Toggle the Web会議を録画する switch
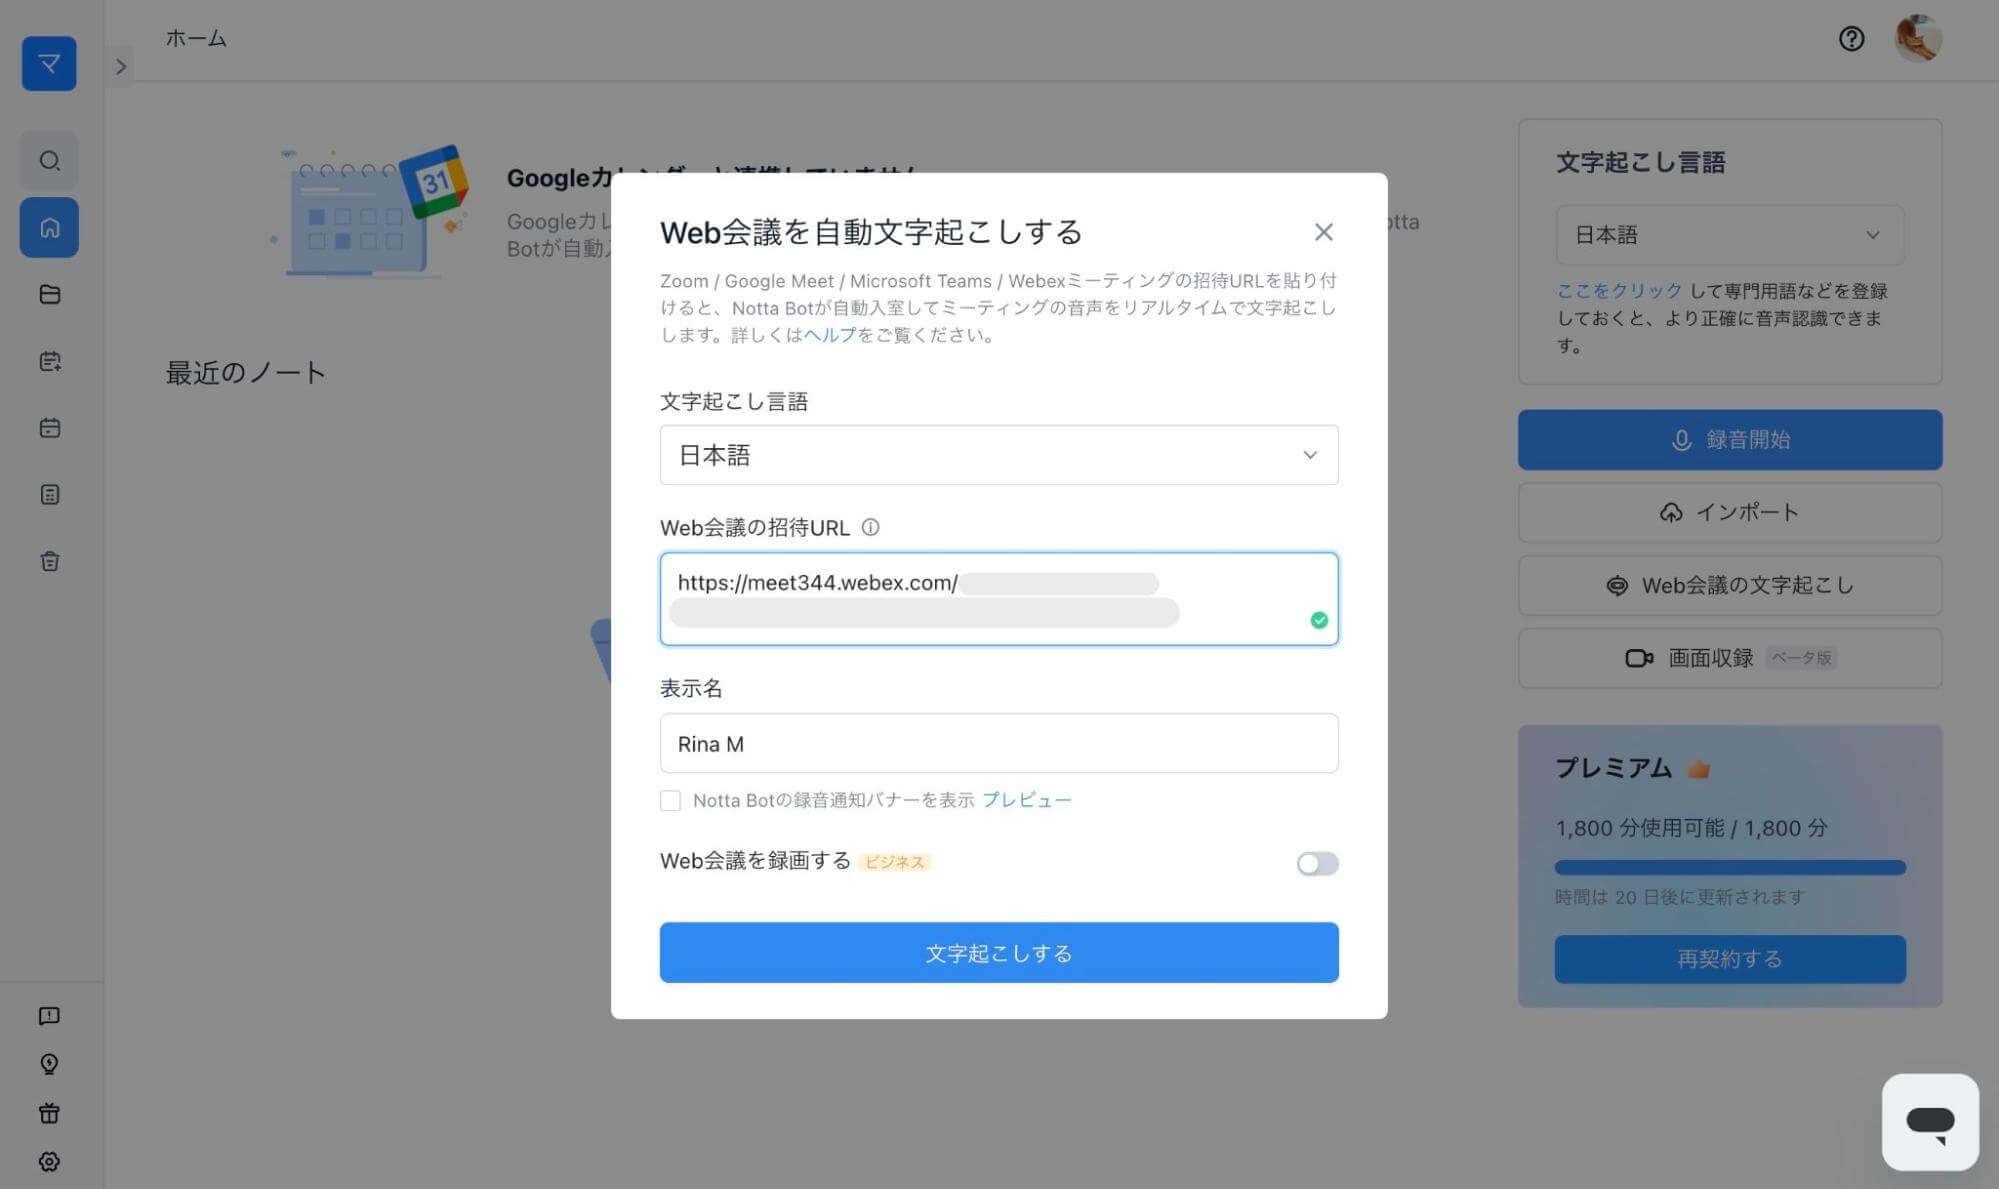 tap(1314, 862)
